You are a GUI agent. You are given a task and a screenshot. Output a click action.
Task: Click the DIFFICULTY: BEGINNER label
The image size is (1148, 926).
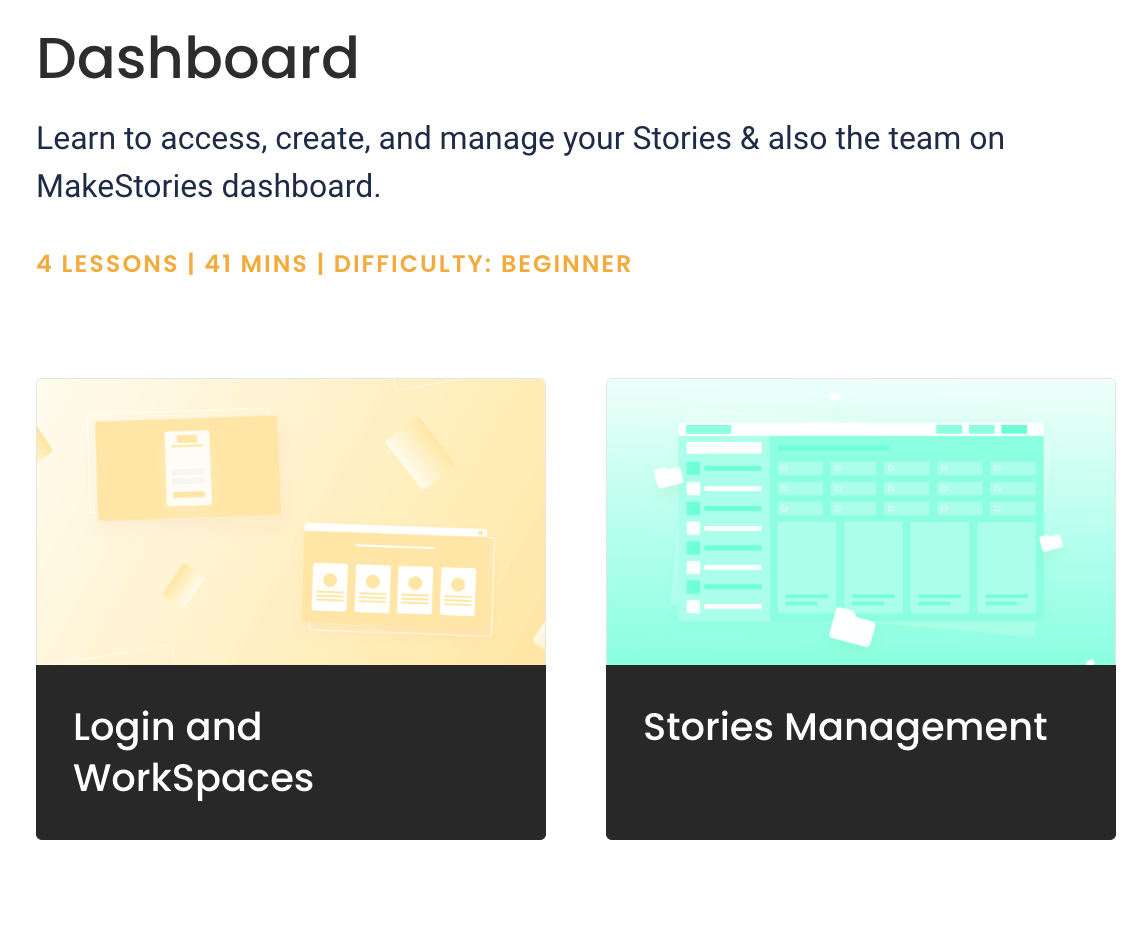pos(482,264)
